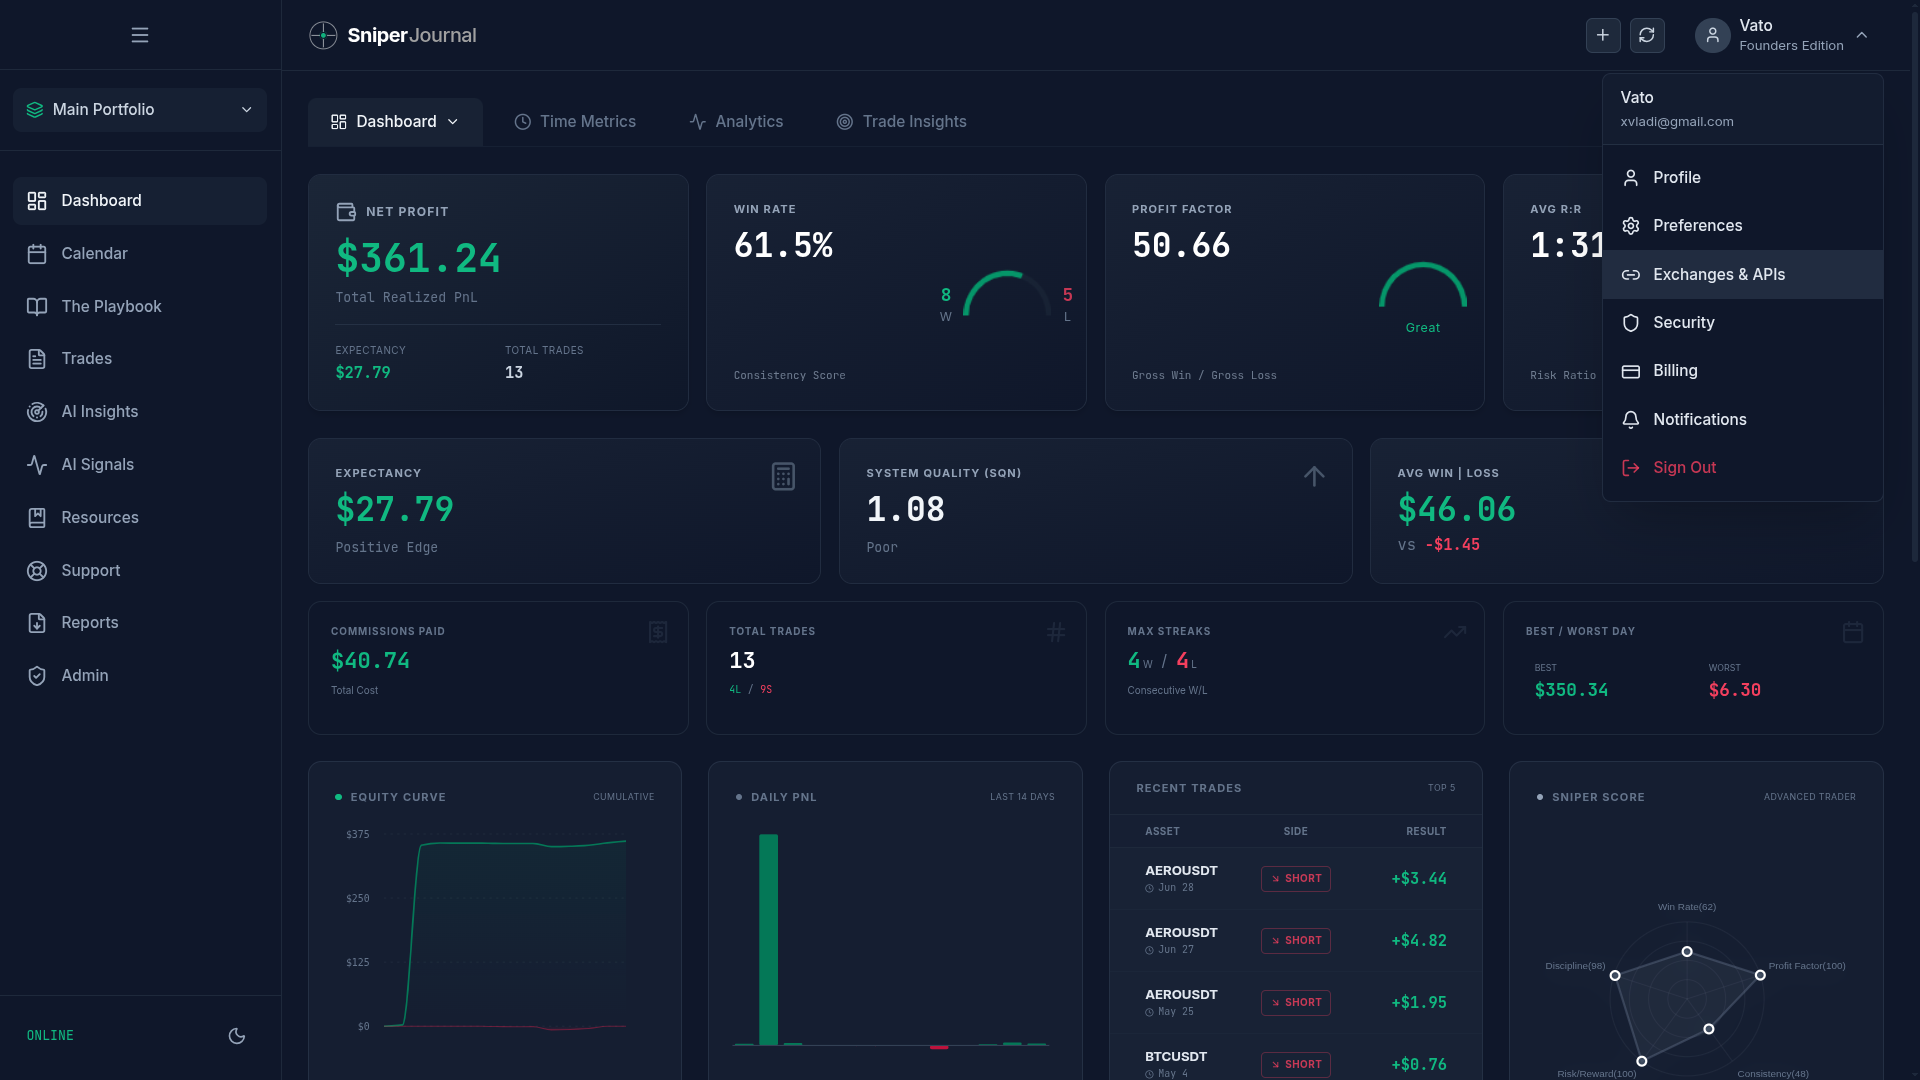Open Admin in the sidebar
This screenshot has height=1080, width=1920.
140,676
